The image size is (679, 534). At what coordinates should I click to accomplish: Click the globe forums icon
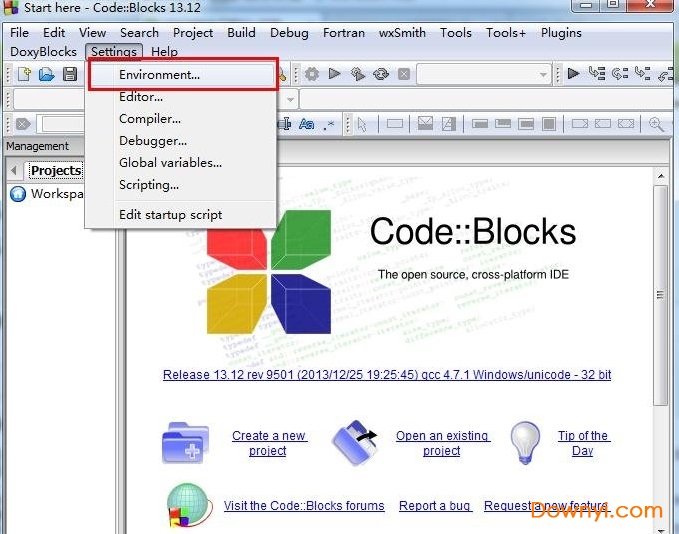(189, 505)
